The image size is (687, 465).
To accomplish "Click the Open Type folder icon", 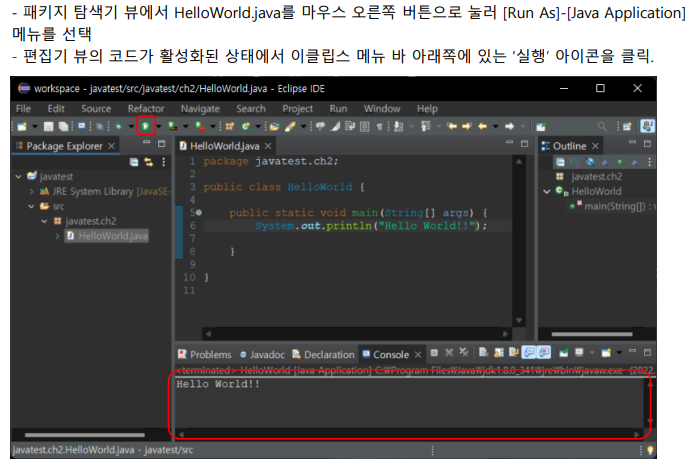I will (274, 126).
